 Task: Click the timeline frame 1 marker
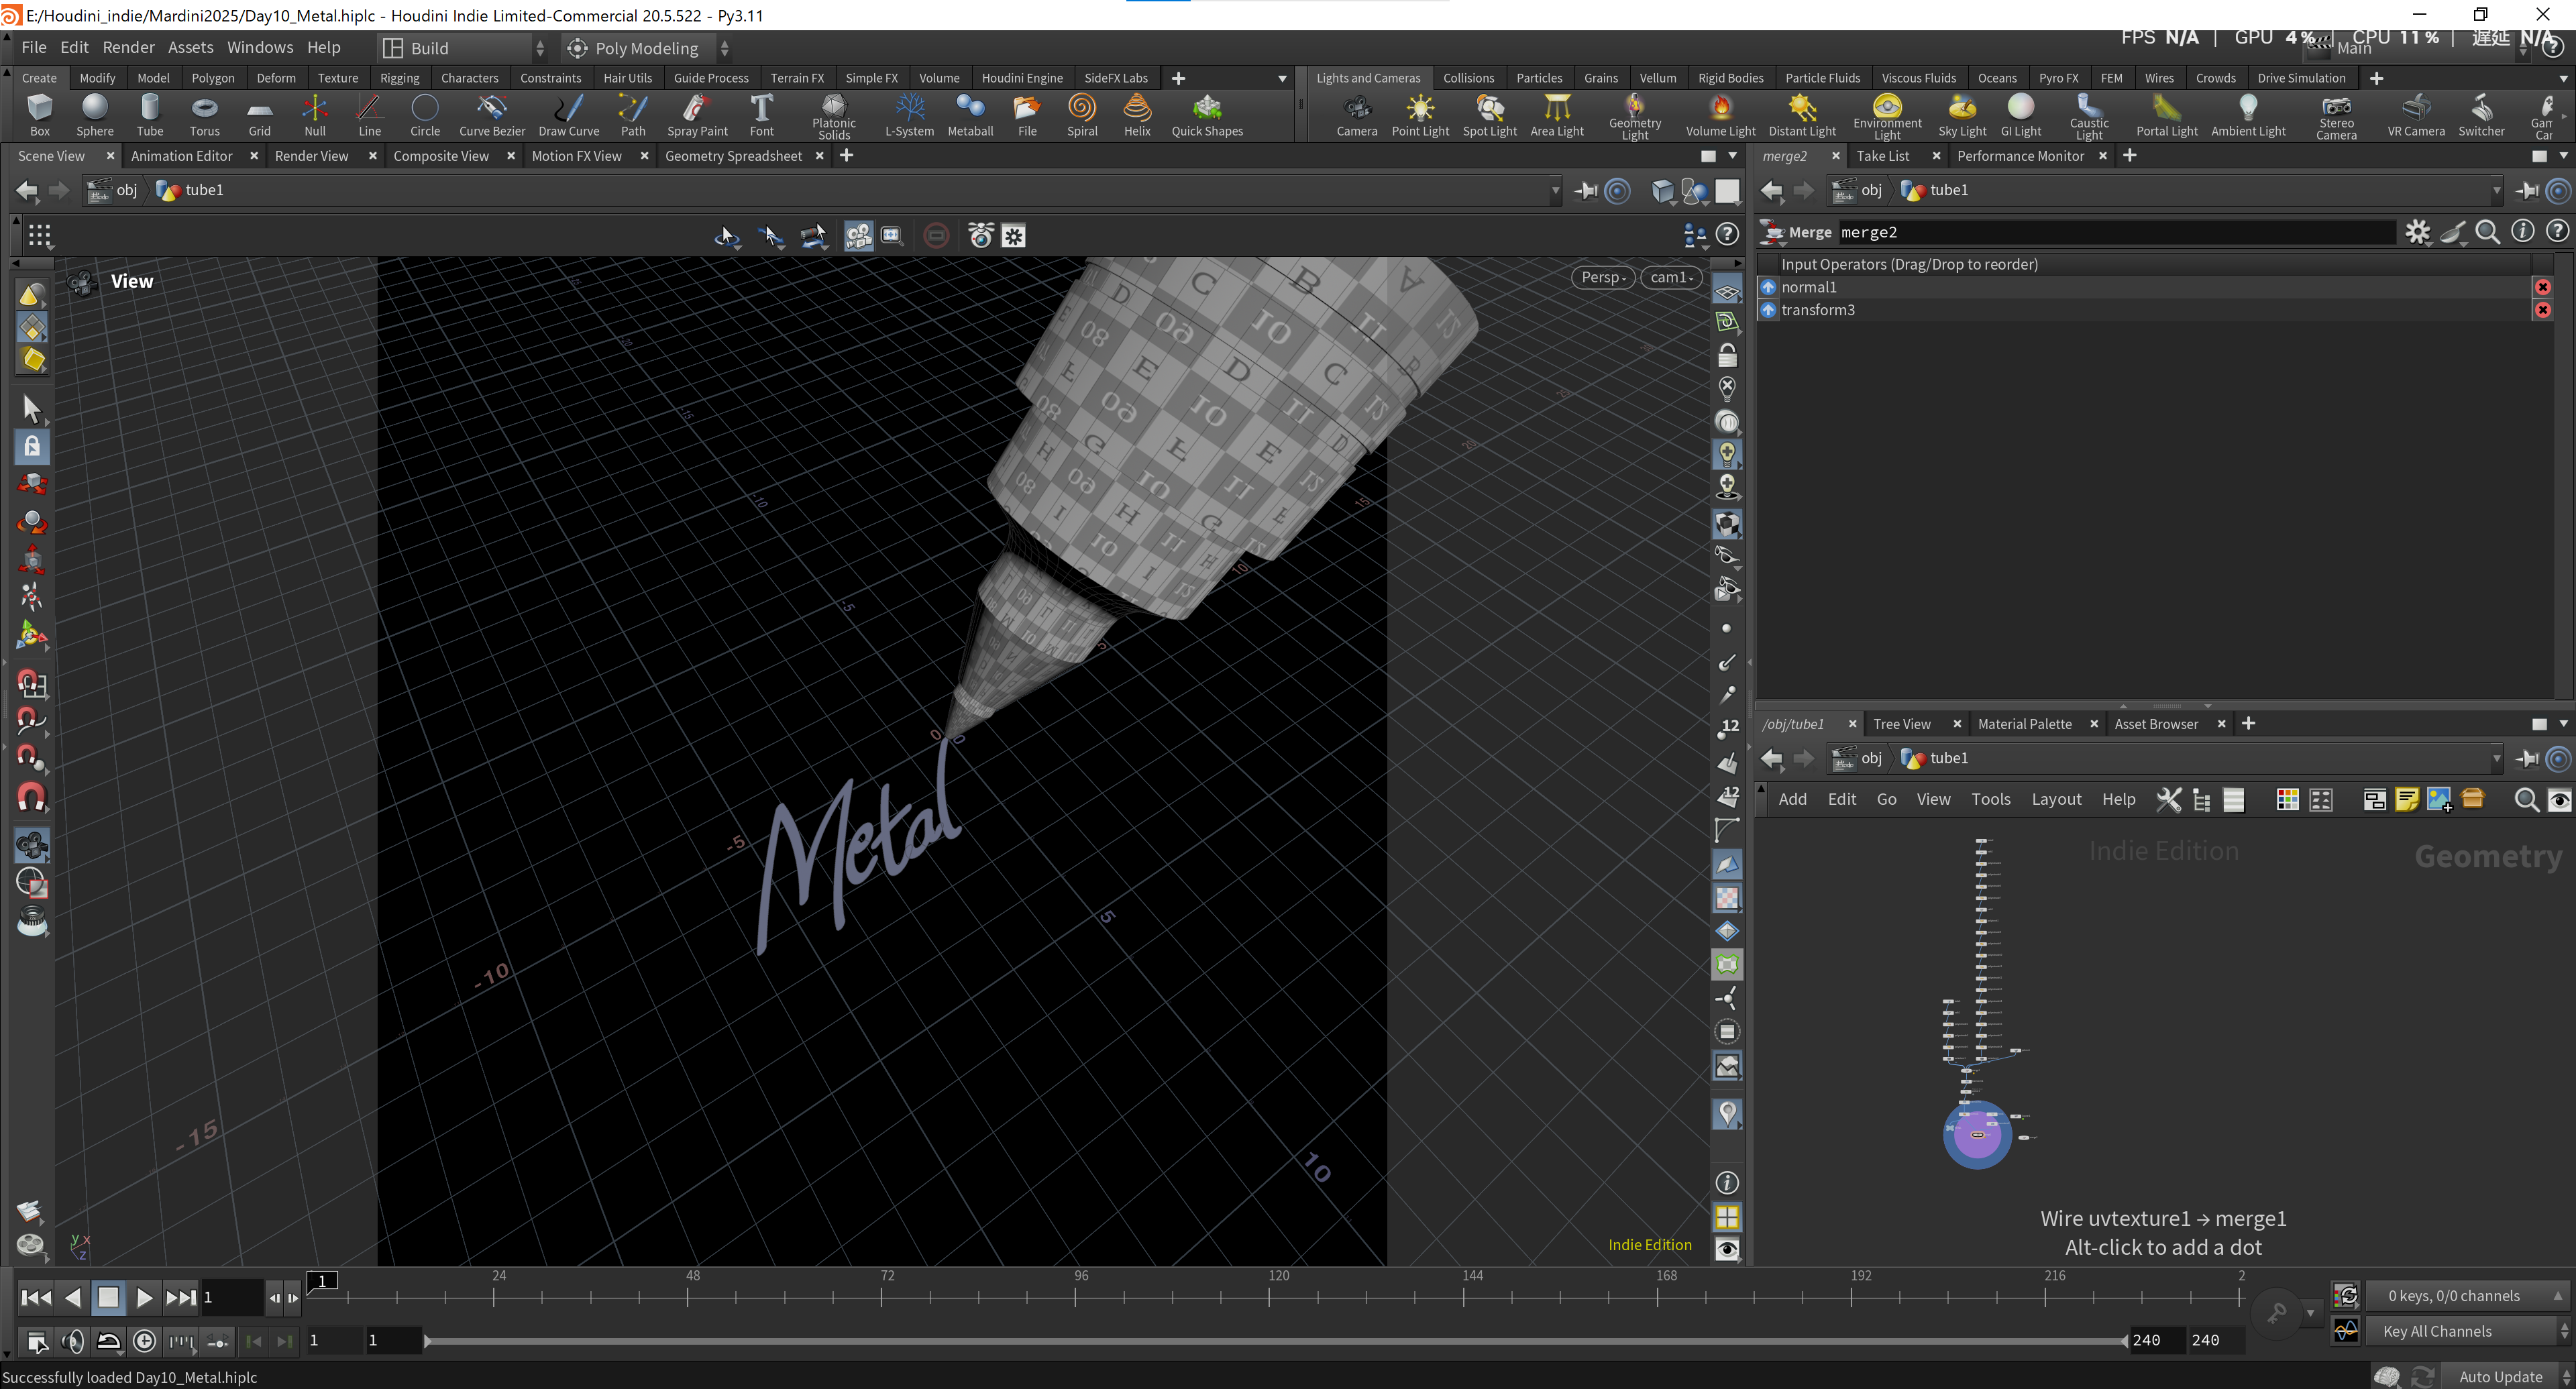pyautogui.click(x=322, y=1281)
